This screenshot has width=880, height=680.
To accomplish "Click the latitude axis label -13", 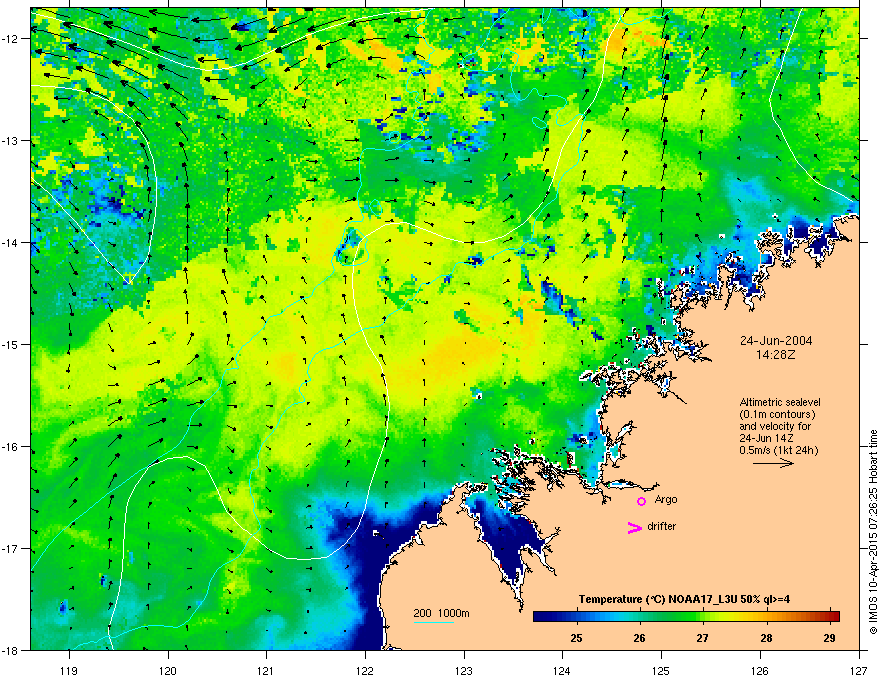I will tap(11, 140).
